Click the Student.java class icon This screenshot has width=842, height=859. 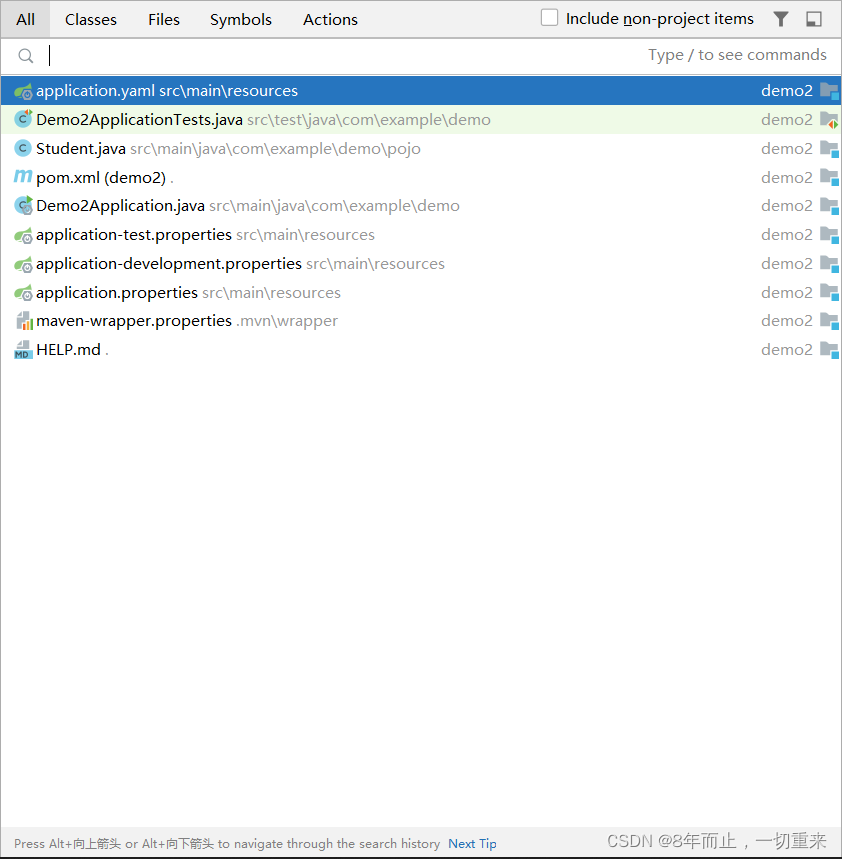(22, 148)
